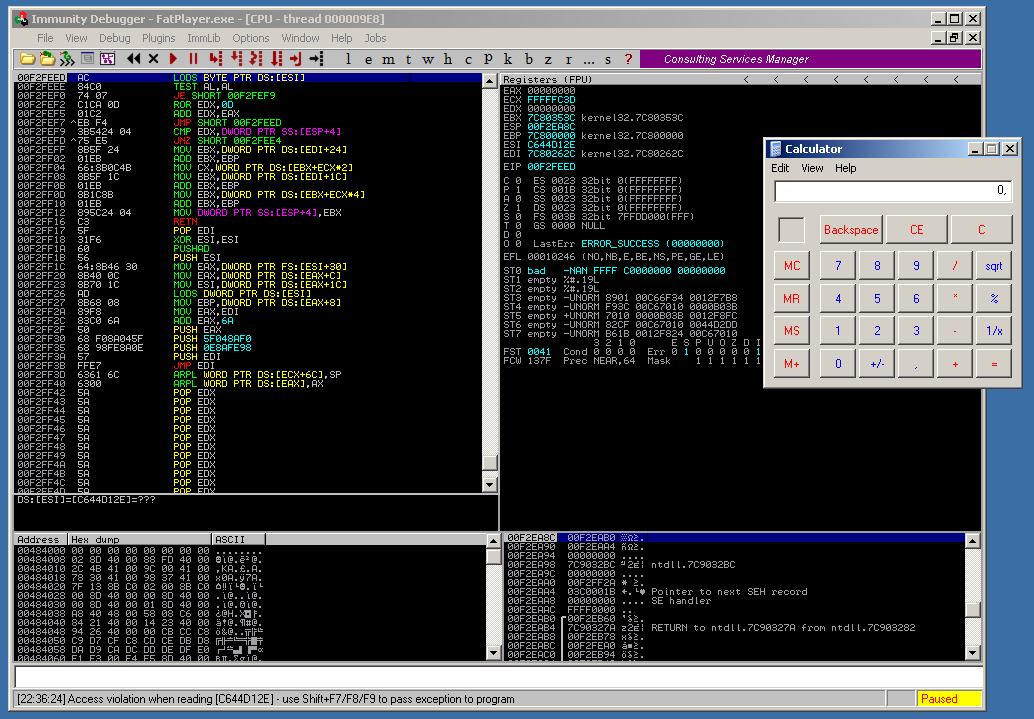Viewport: 1034px width, 719px height.
Task: Click the Calculator display field
Action: 893,191
